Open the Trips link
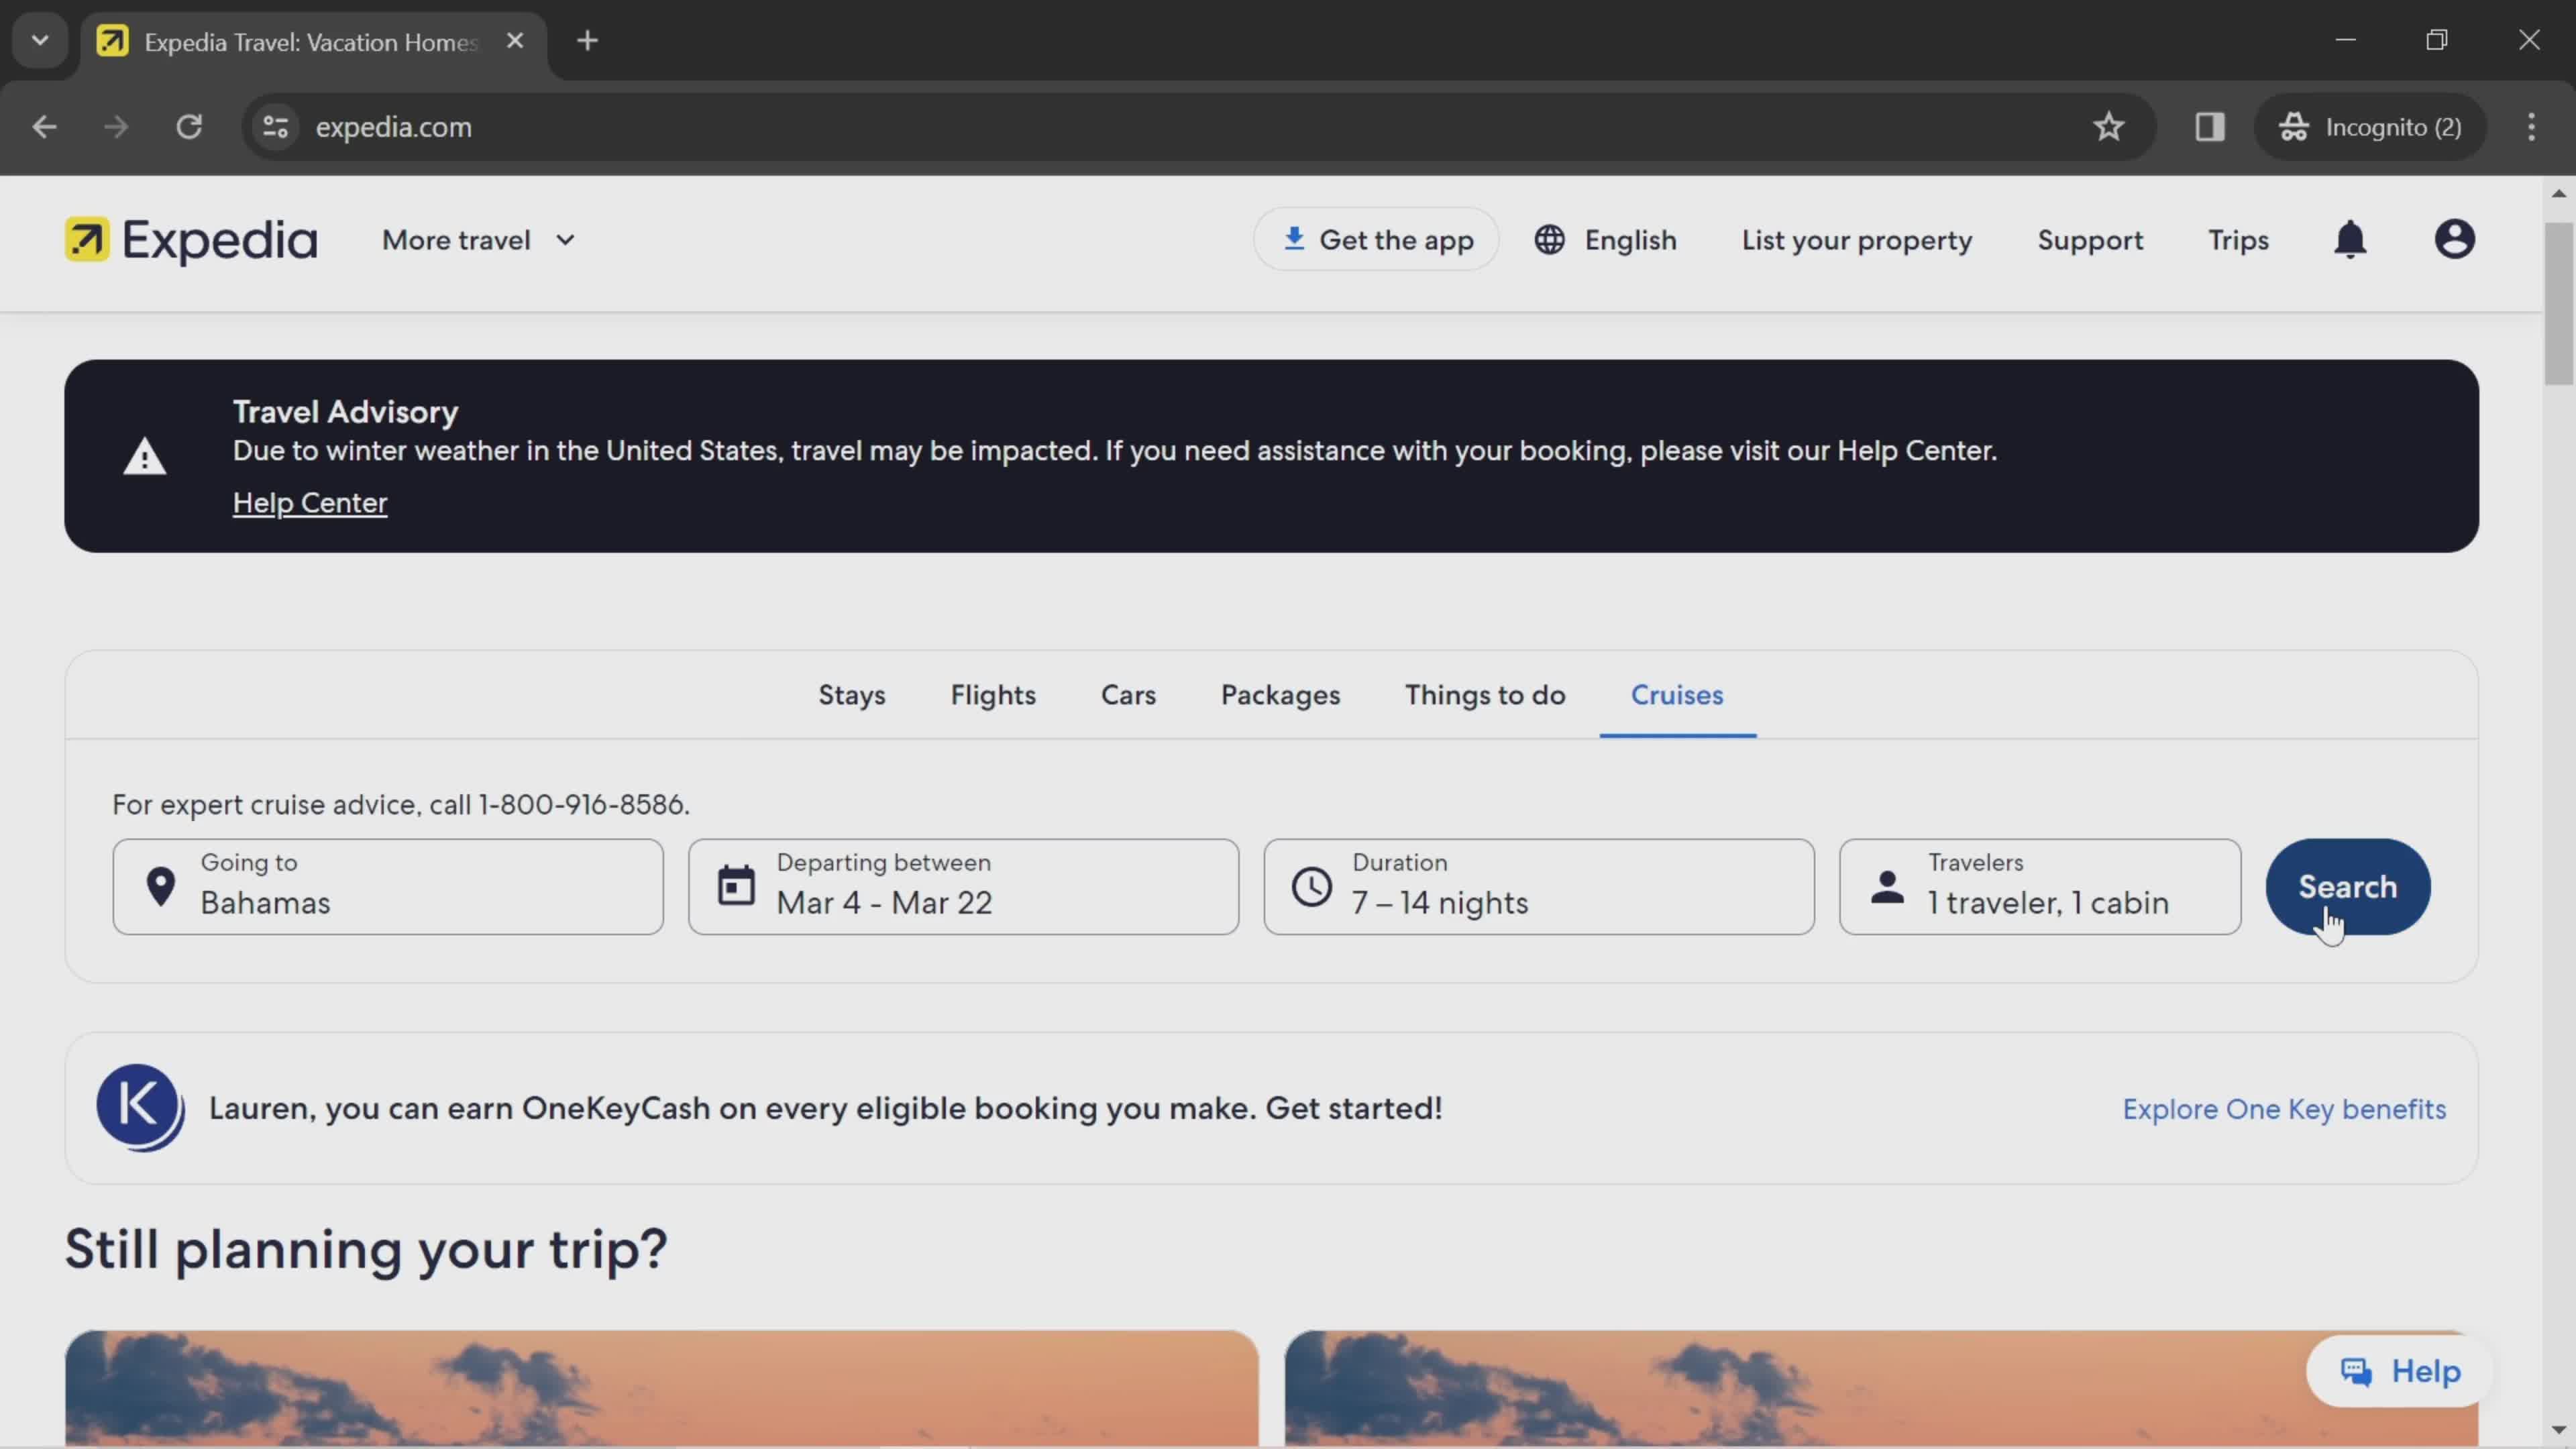The width and height of the screenshot is (2576, 1449). (x=2238, y=240)
